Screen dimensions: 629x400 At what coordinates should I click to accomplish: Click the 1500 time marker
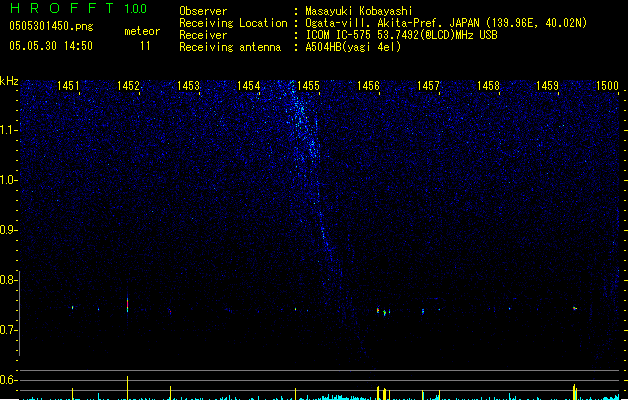click(607, 86)
